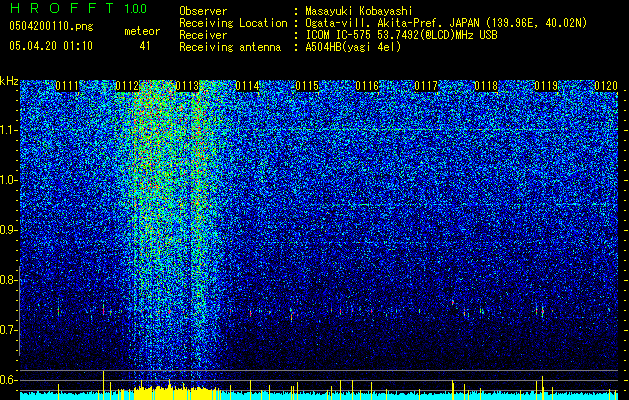Select time marker 0117
Screen dimensions: 629x400
pyautogui.click(x=426, y=86)
